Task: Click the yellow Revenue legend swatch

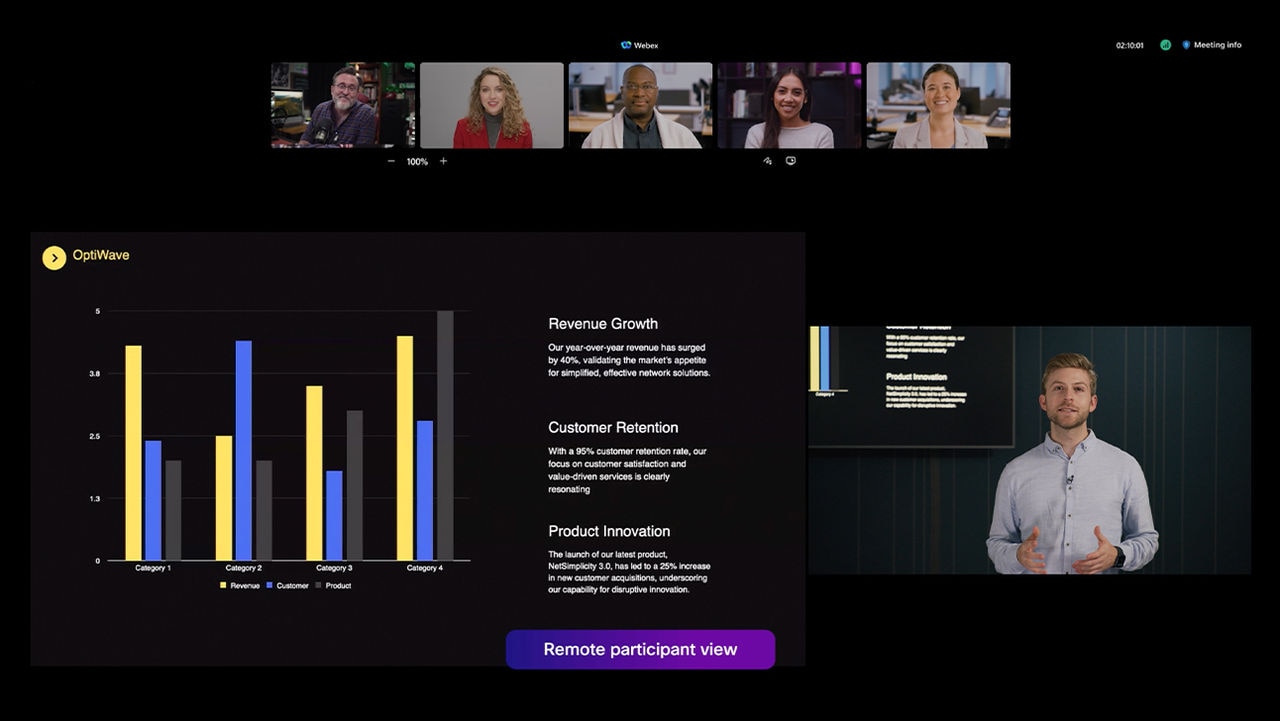Action: (x=224, y=585)
